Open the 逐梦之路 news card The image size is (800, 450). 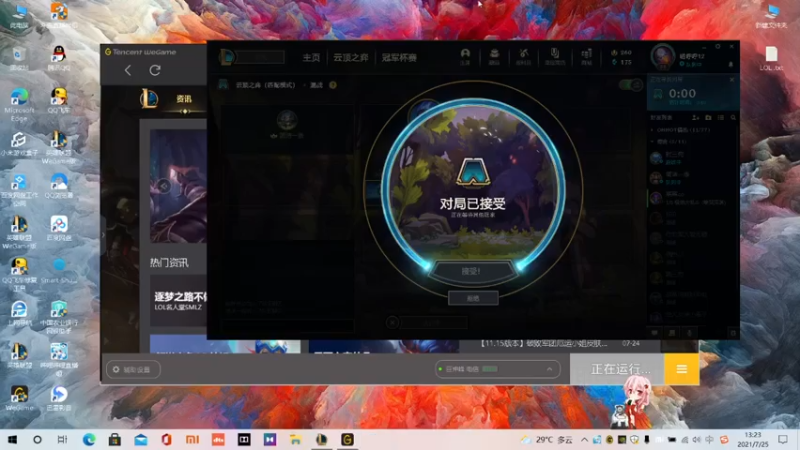coord(179,301)
